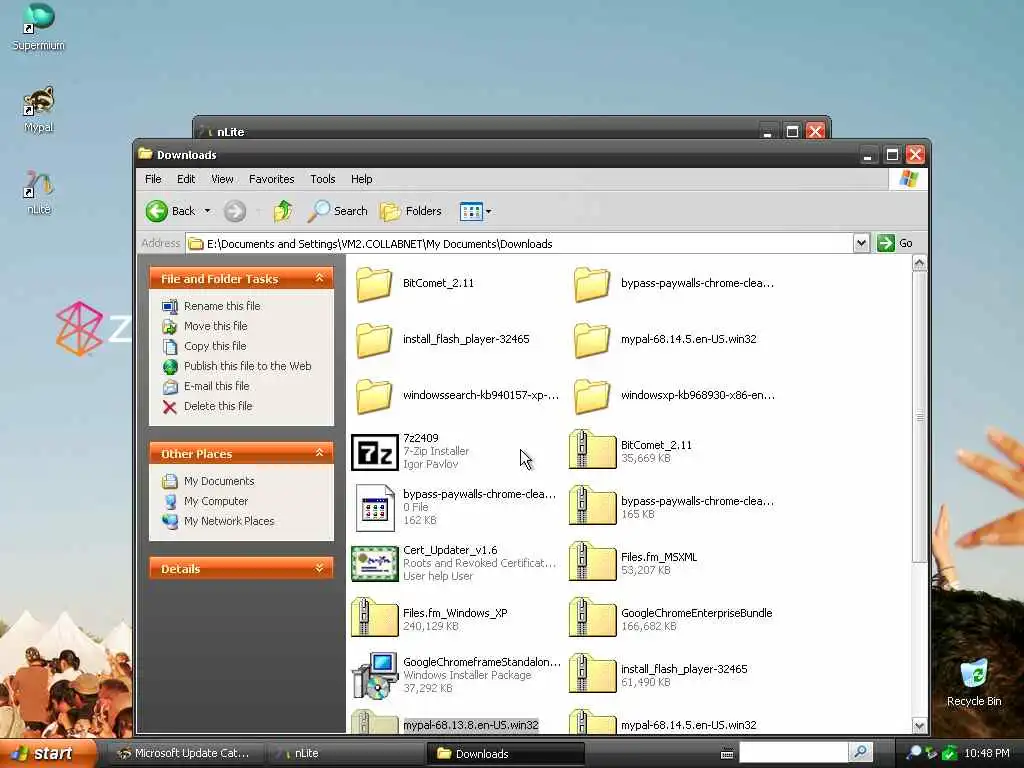Select windowssearch-kb940157-xp folder icon
Screen dimensions: 1024x768
point(374,396)
